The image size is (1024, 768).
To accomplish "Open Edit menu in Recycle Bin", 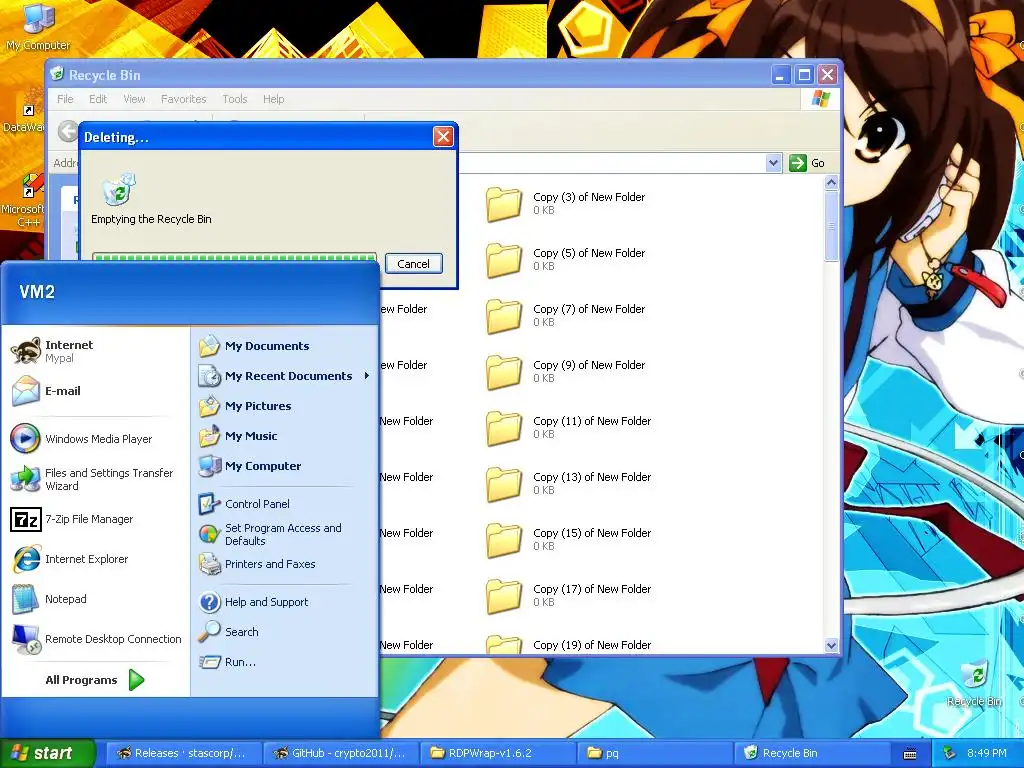I will [x=98, y=99].
